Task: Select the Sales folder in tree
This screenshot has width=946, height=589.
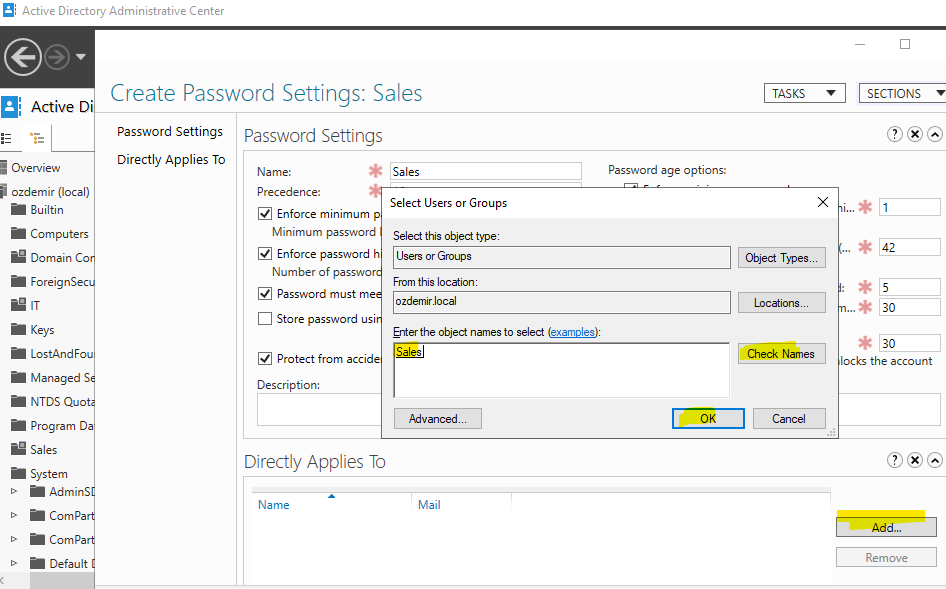Action: 43,450
